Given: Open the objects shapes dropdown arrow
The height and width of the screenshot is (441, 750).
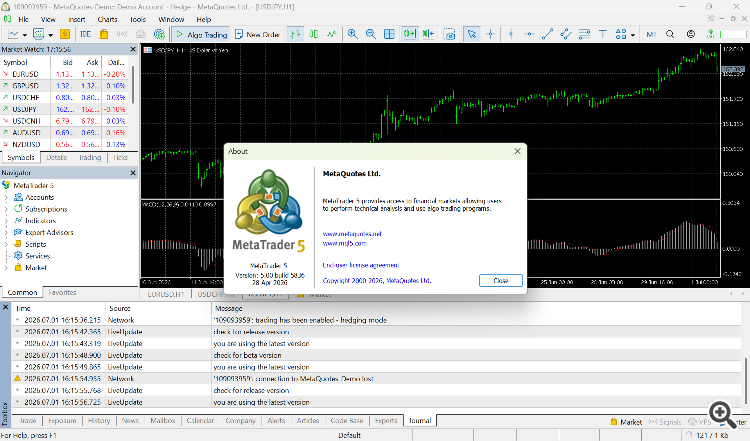Looking at the screenshot, I should coord(633,34).
